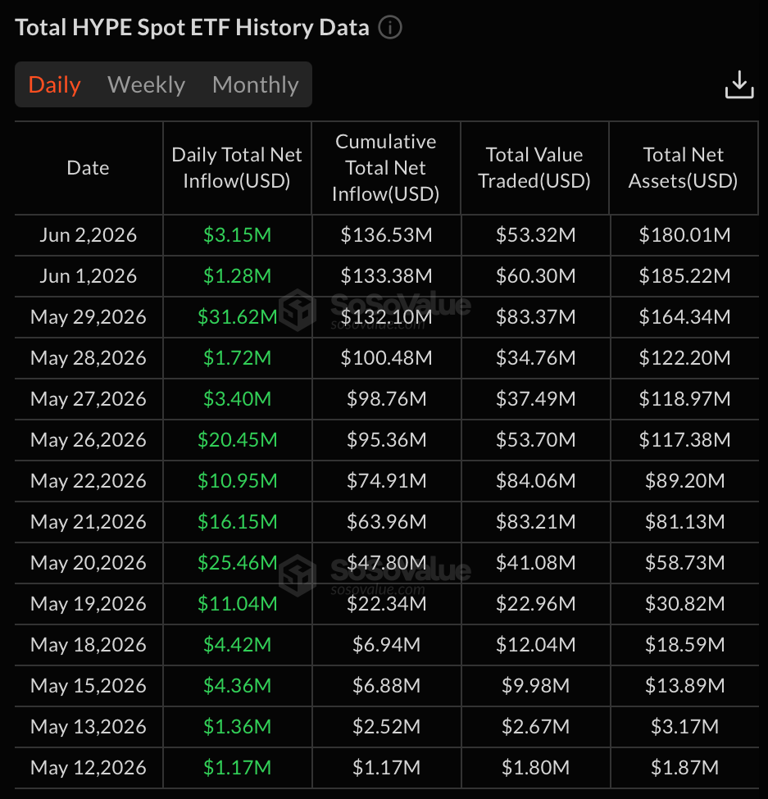Click the $84.06M total value traded cell
This screenshot has width=768, height=799.
click(x=536, y=481)
